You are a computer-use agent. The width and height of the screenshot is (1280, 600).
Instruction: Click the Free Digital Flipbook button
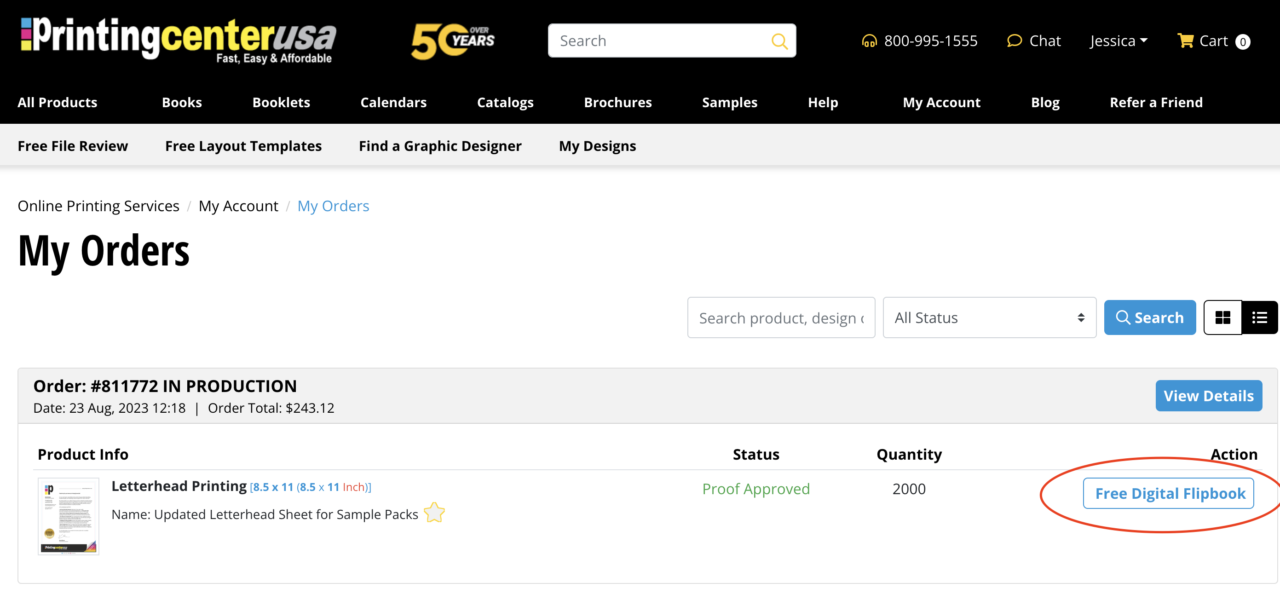point(1168,493)
